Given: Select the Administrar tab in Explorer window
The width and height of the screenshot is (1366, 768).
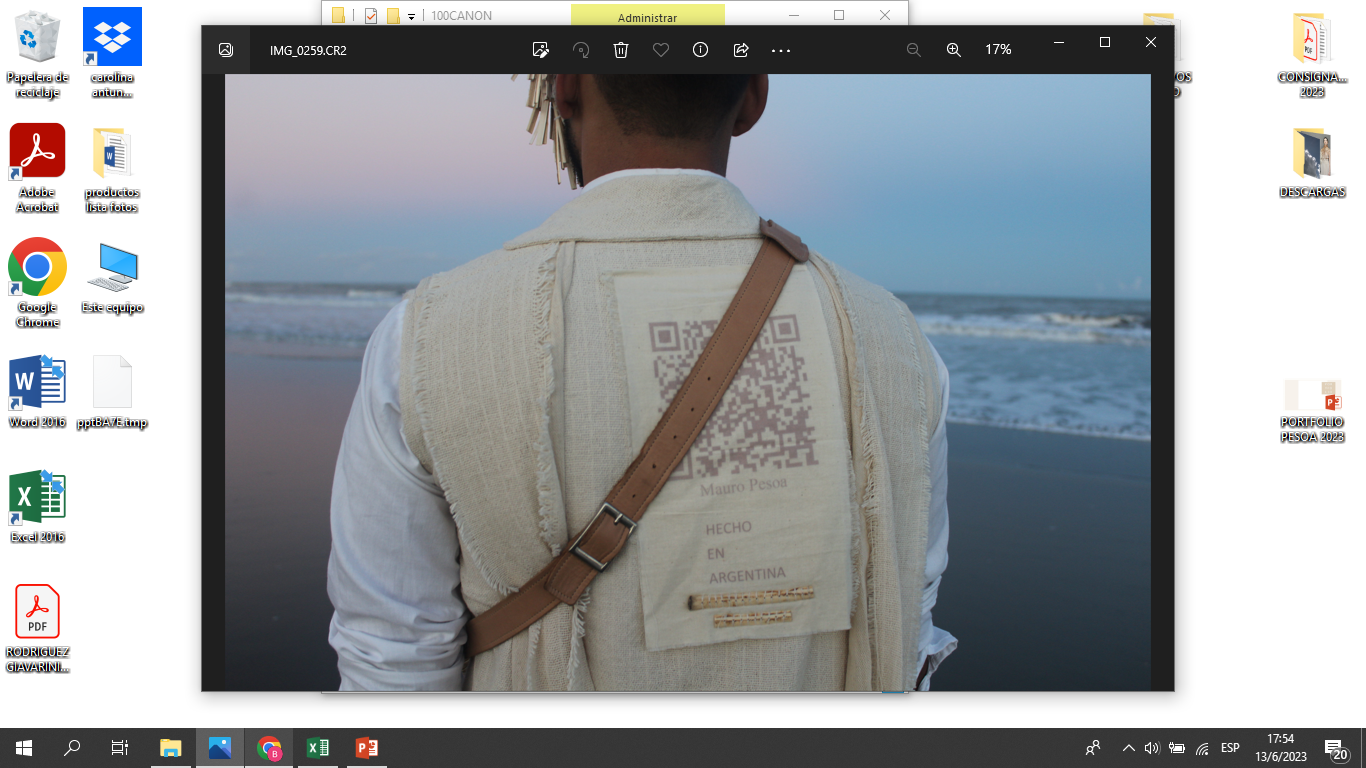Looking at the screenshot, I should (647, 17).
